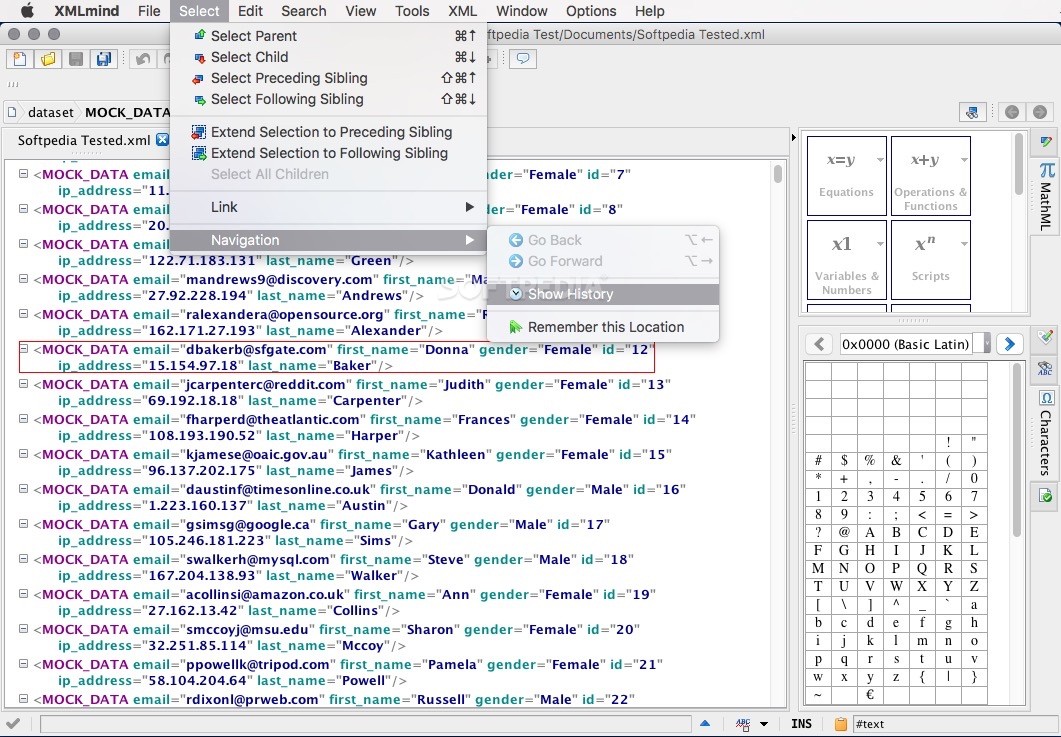
Task: Insert the € character from palette
Action: 870,694
